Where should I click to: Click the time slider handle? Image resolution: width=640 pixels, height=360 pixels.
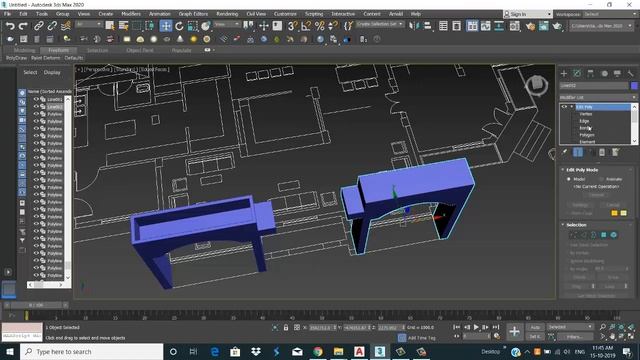click(x=36, y=305)
